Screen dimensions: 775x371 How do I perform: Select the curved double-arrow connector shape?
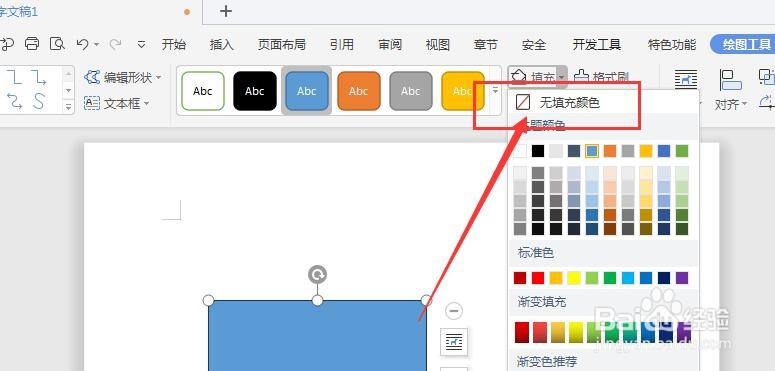15,102
